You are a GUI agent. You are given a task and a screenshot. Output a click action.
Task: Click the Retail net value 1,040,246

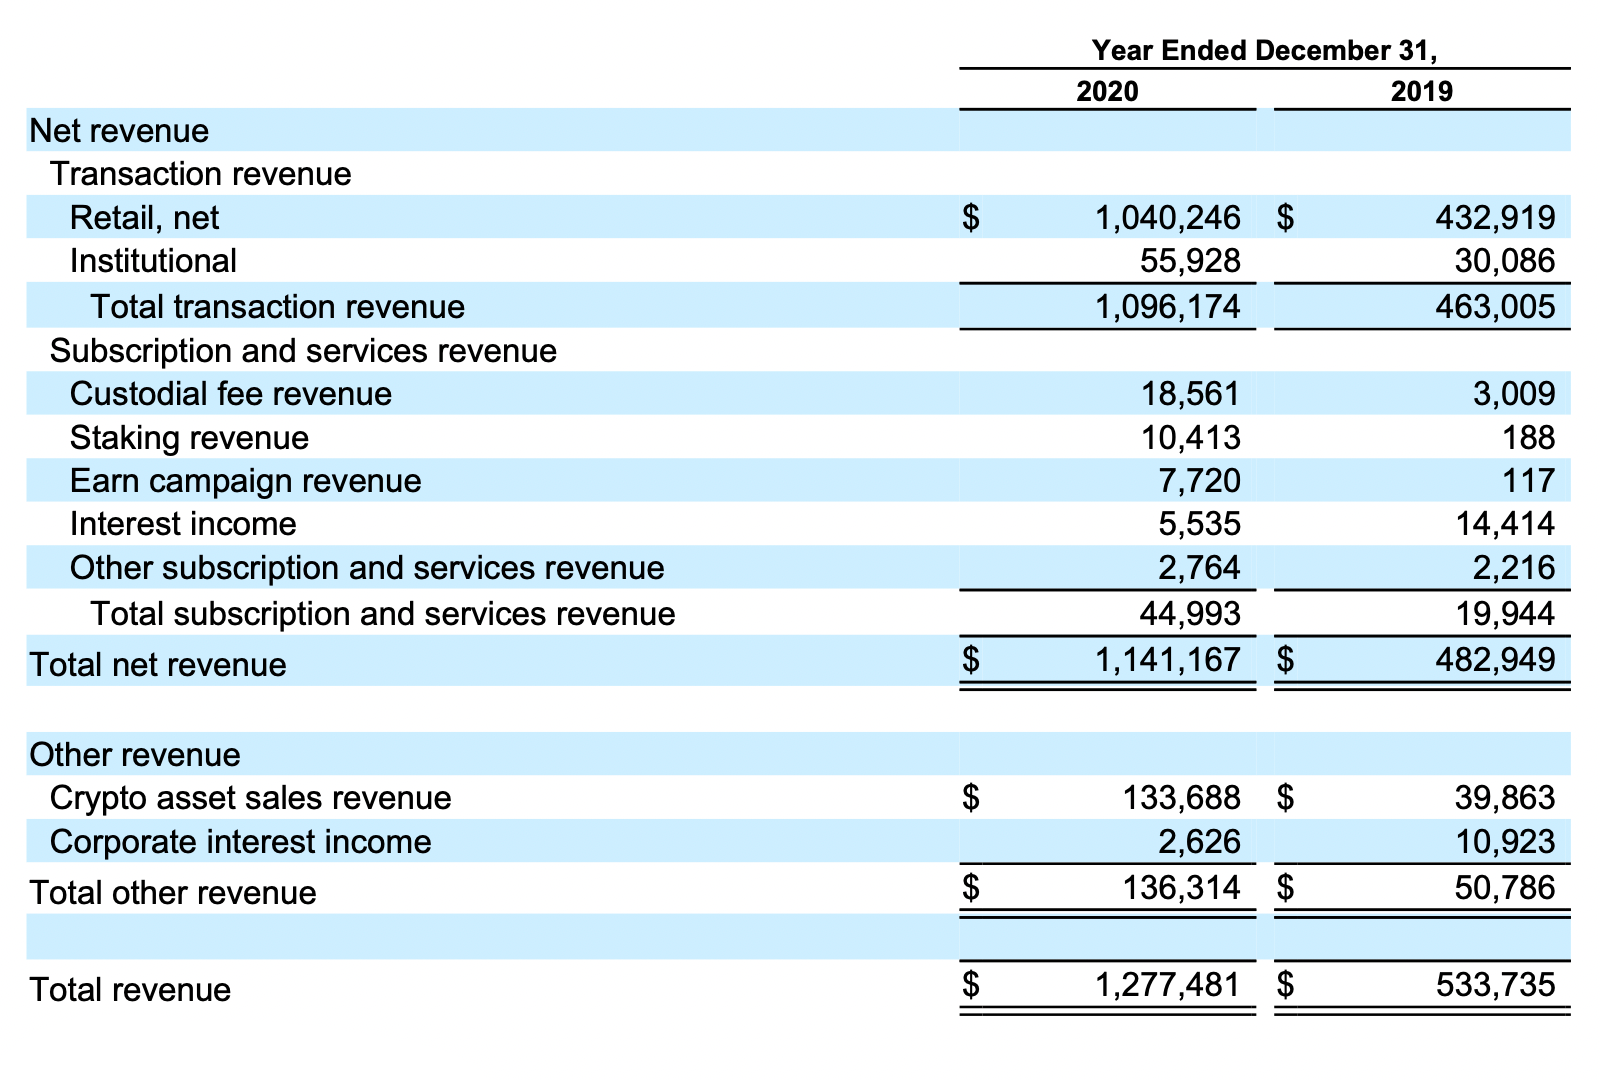[1168, 218]
